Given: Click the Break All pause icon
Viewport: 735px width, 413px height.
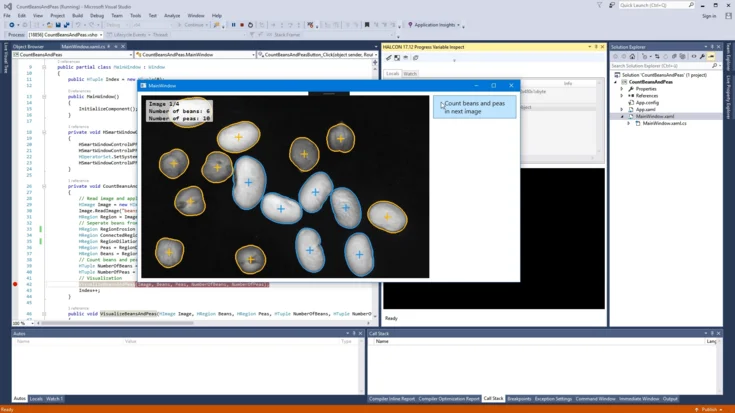Looking at the screenshot, I should [233, 25].
